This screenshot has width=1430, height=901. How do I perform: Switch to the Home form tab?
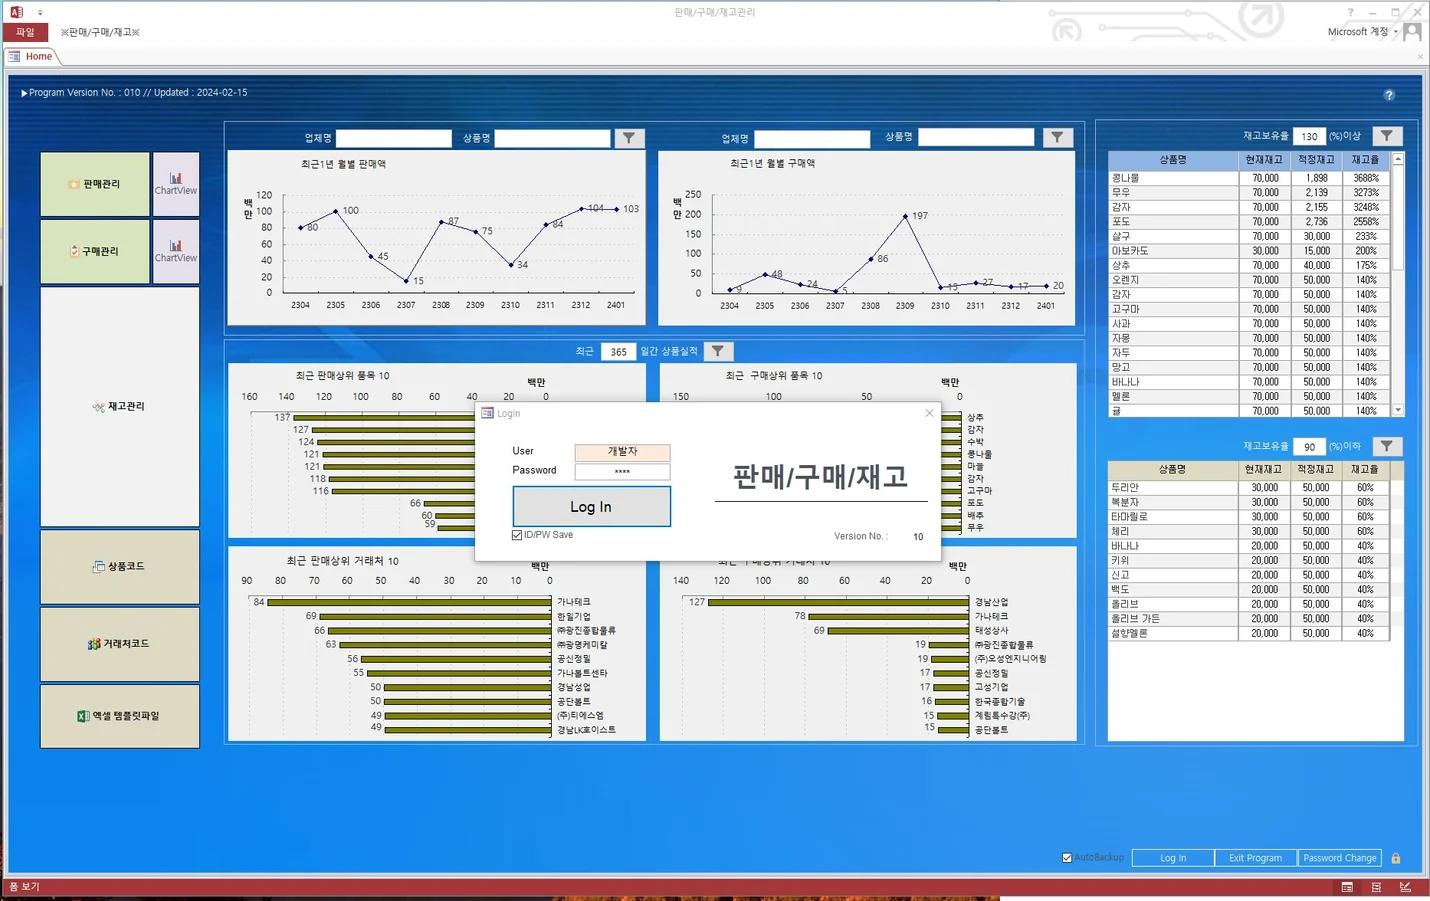39,56
